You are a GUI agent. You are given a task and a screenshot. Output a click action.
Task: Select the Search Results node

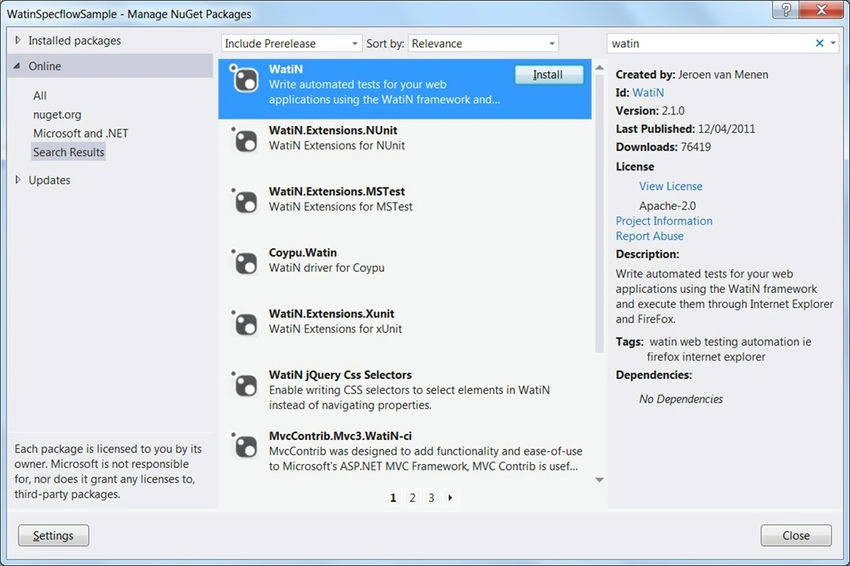pyautogui.click(x=68, y=152)
